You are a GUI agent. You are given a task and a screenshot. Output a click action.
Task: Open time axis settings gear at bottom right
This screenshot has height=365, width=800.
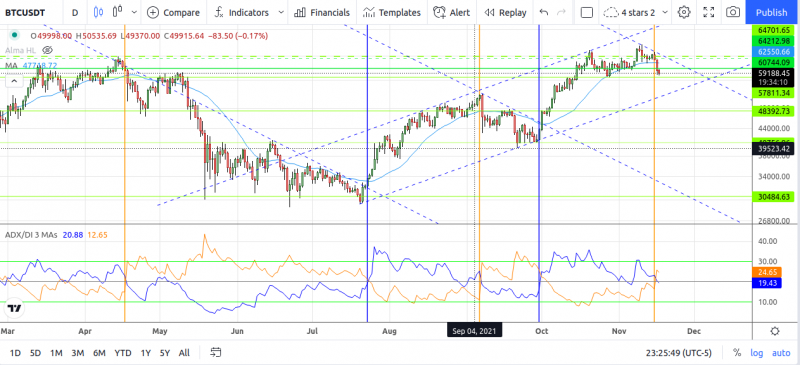pos(774,331)
